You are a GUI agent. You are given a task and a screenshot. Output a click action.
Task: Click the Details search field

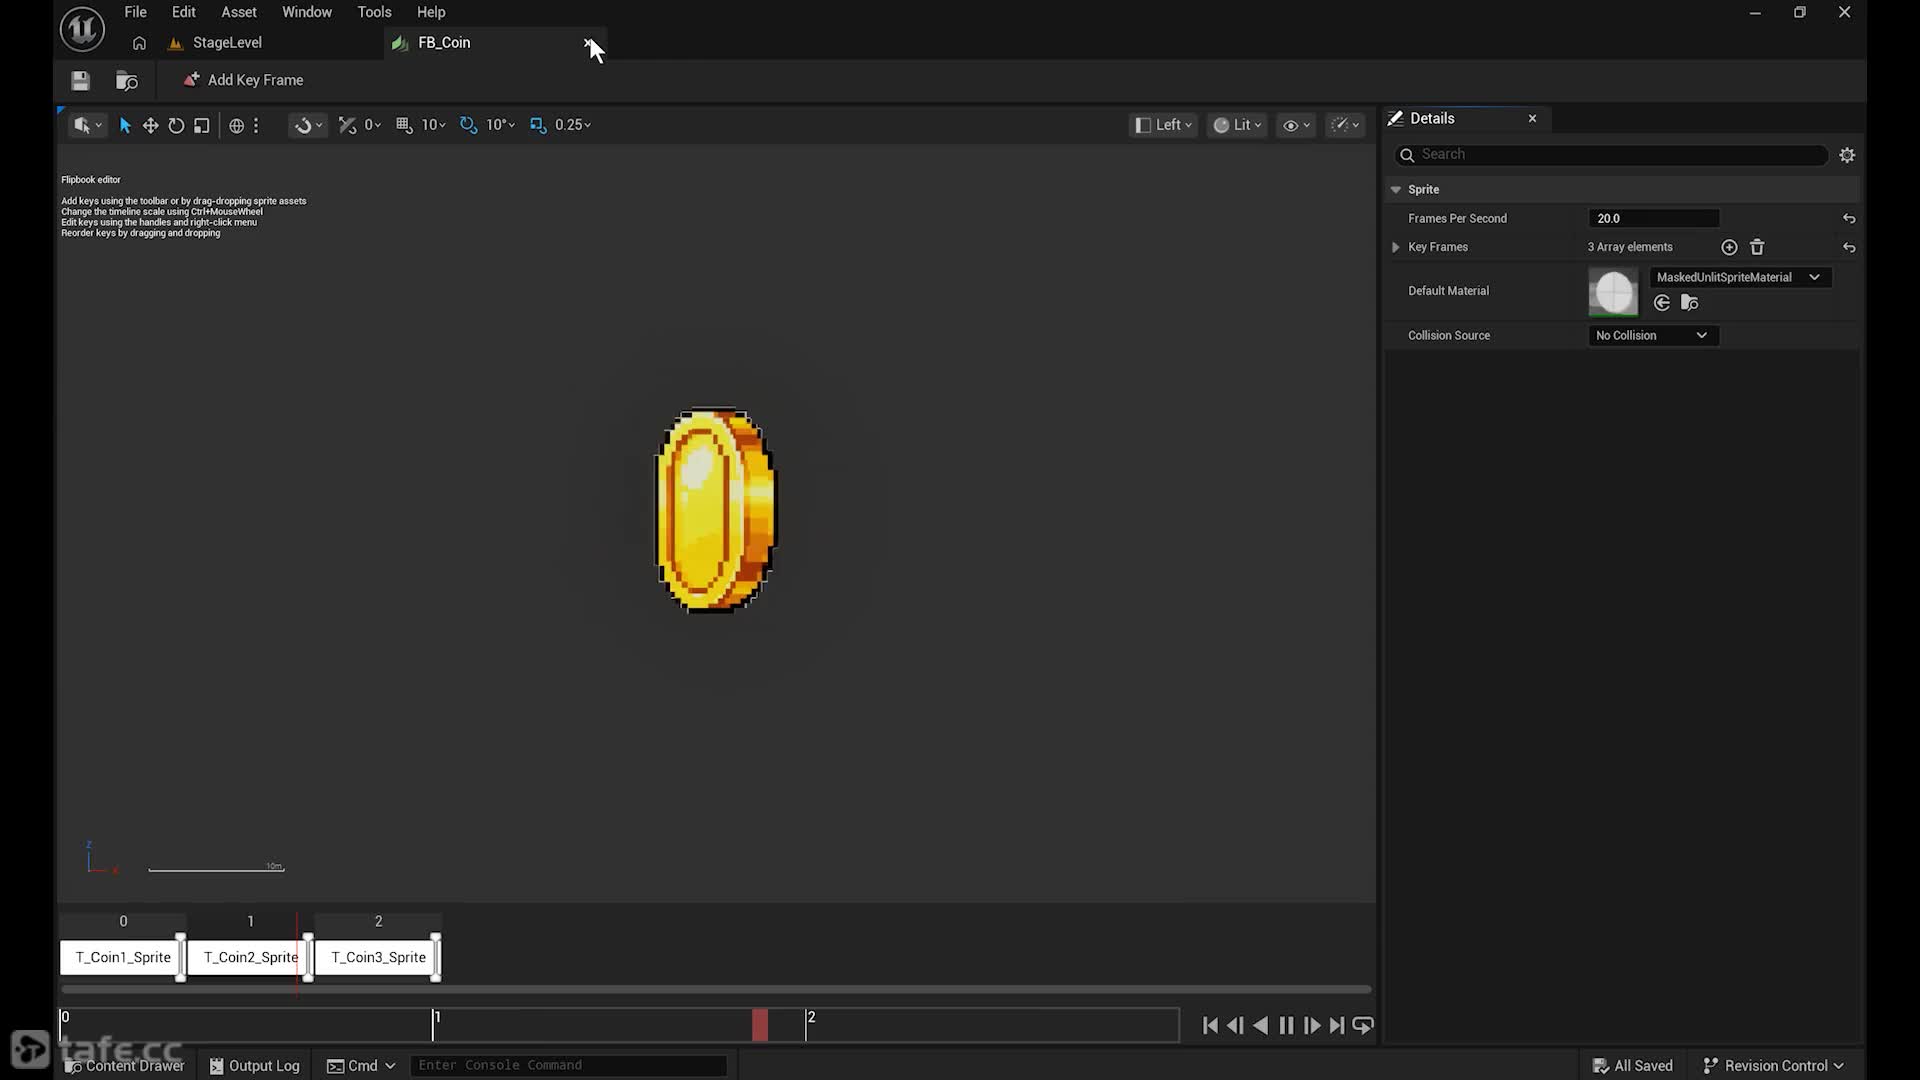click(1611, 155)
